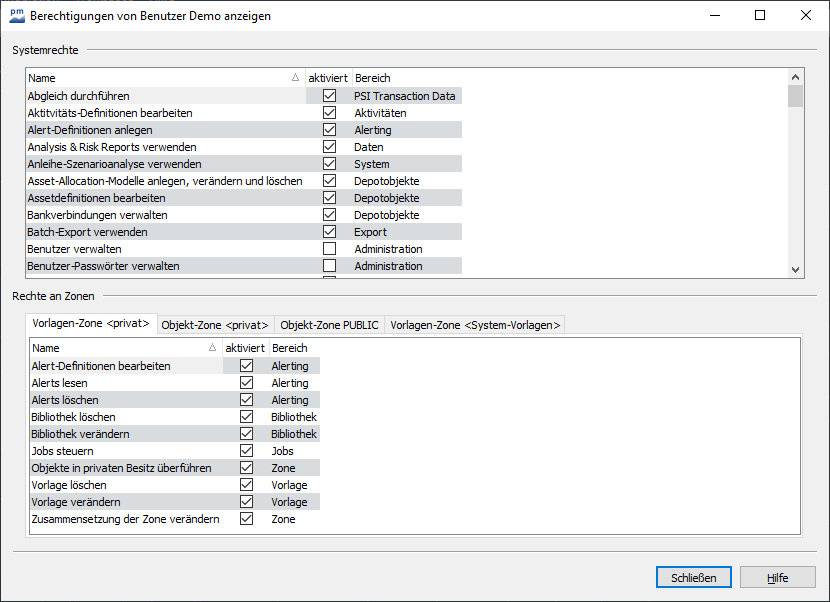The image size is (830, 602).
Task: Uncheck Batch-Export verwenden permission
Action: point(329,232)
